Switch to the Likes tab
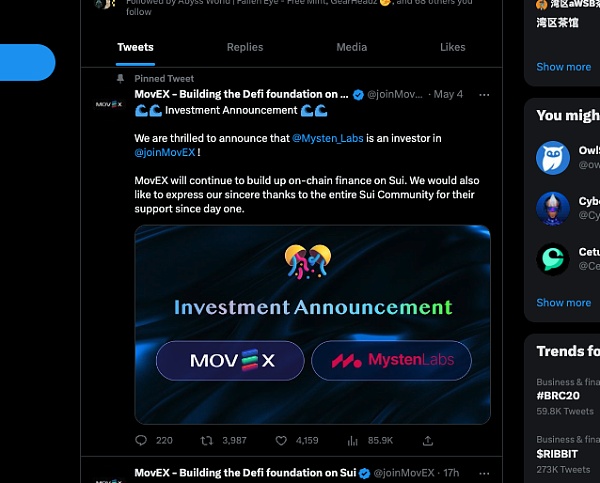Image resolution: width=600 pixels, height=483 pixels. tap(453, 47)
